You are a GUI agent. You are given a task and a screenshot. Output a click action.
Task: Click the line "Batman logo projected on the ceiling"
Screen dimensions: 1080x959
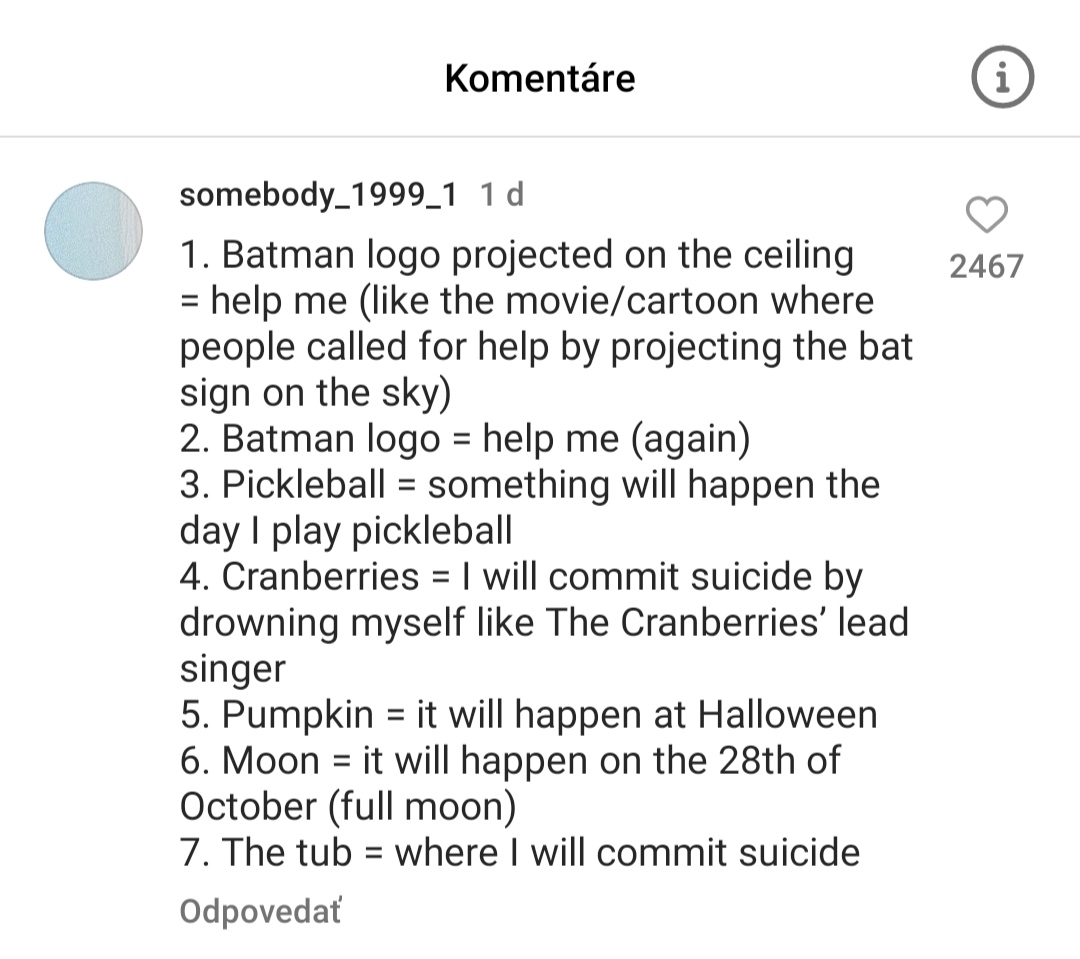pyautogui.click(x=517, y=255)
